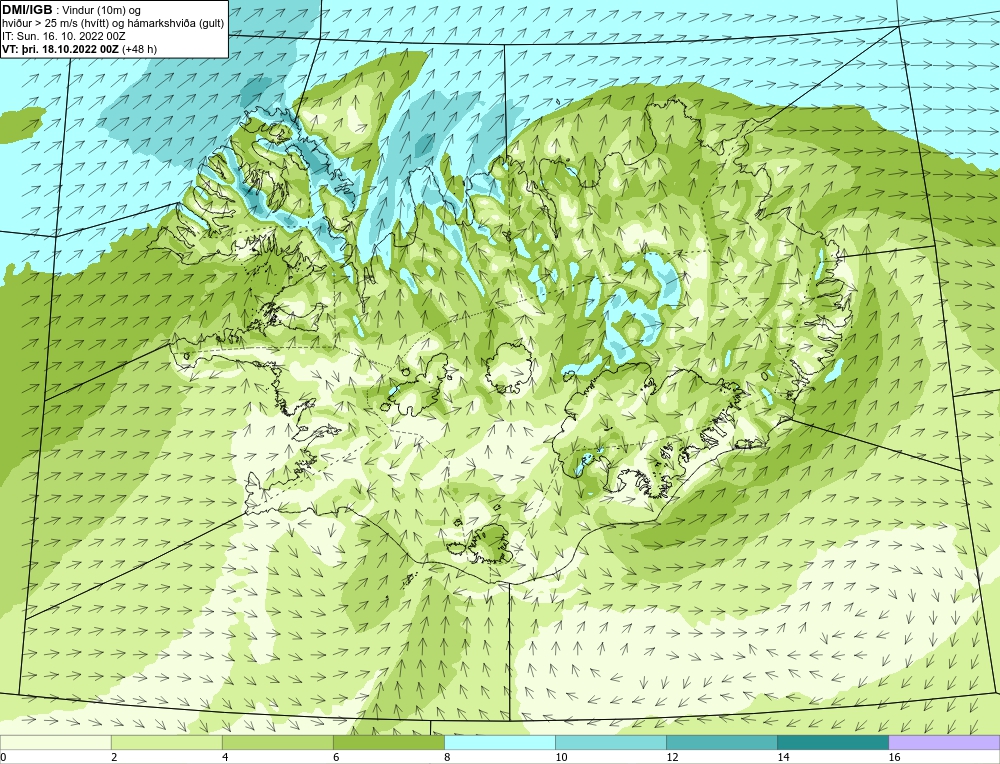
Task: Click the 0–2 m/s pale cream legend swatch
Action: [55, 742]
